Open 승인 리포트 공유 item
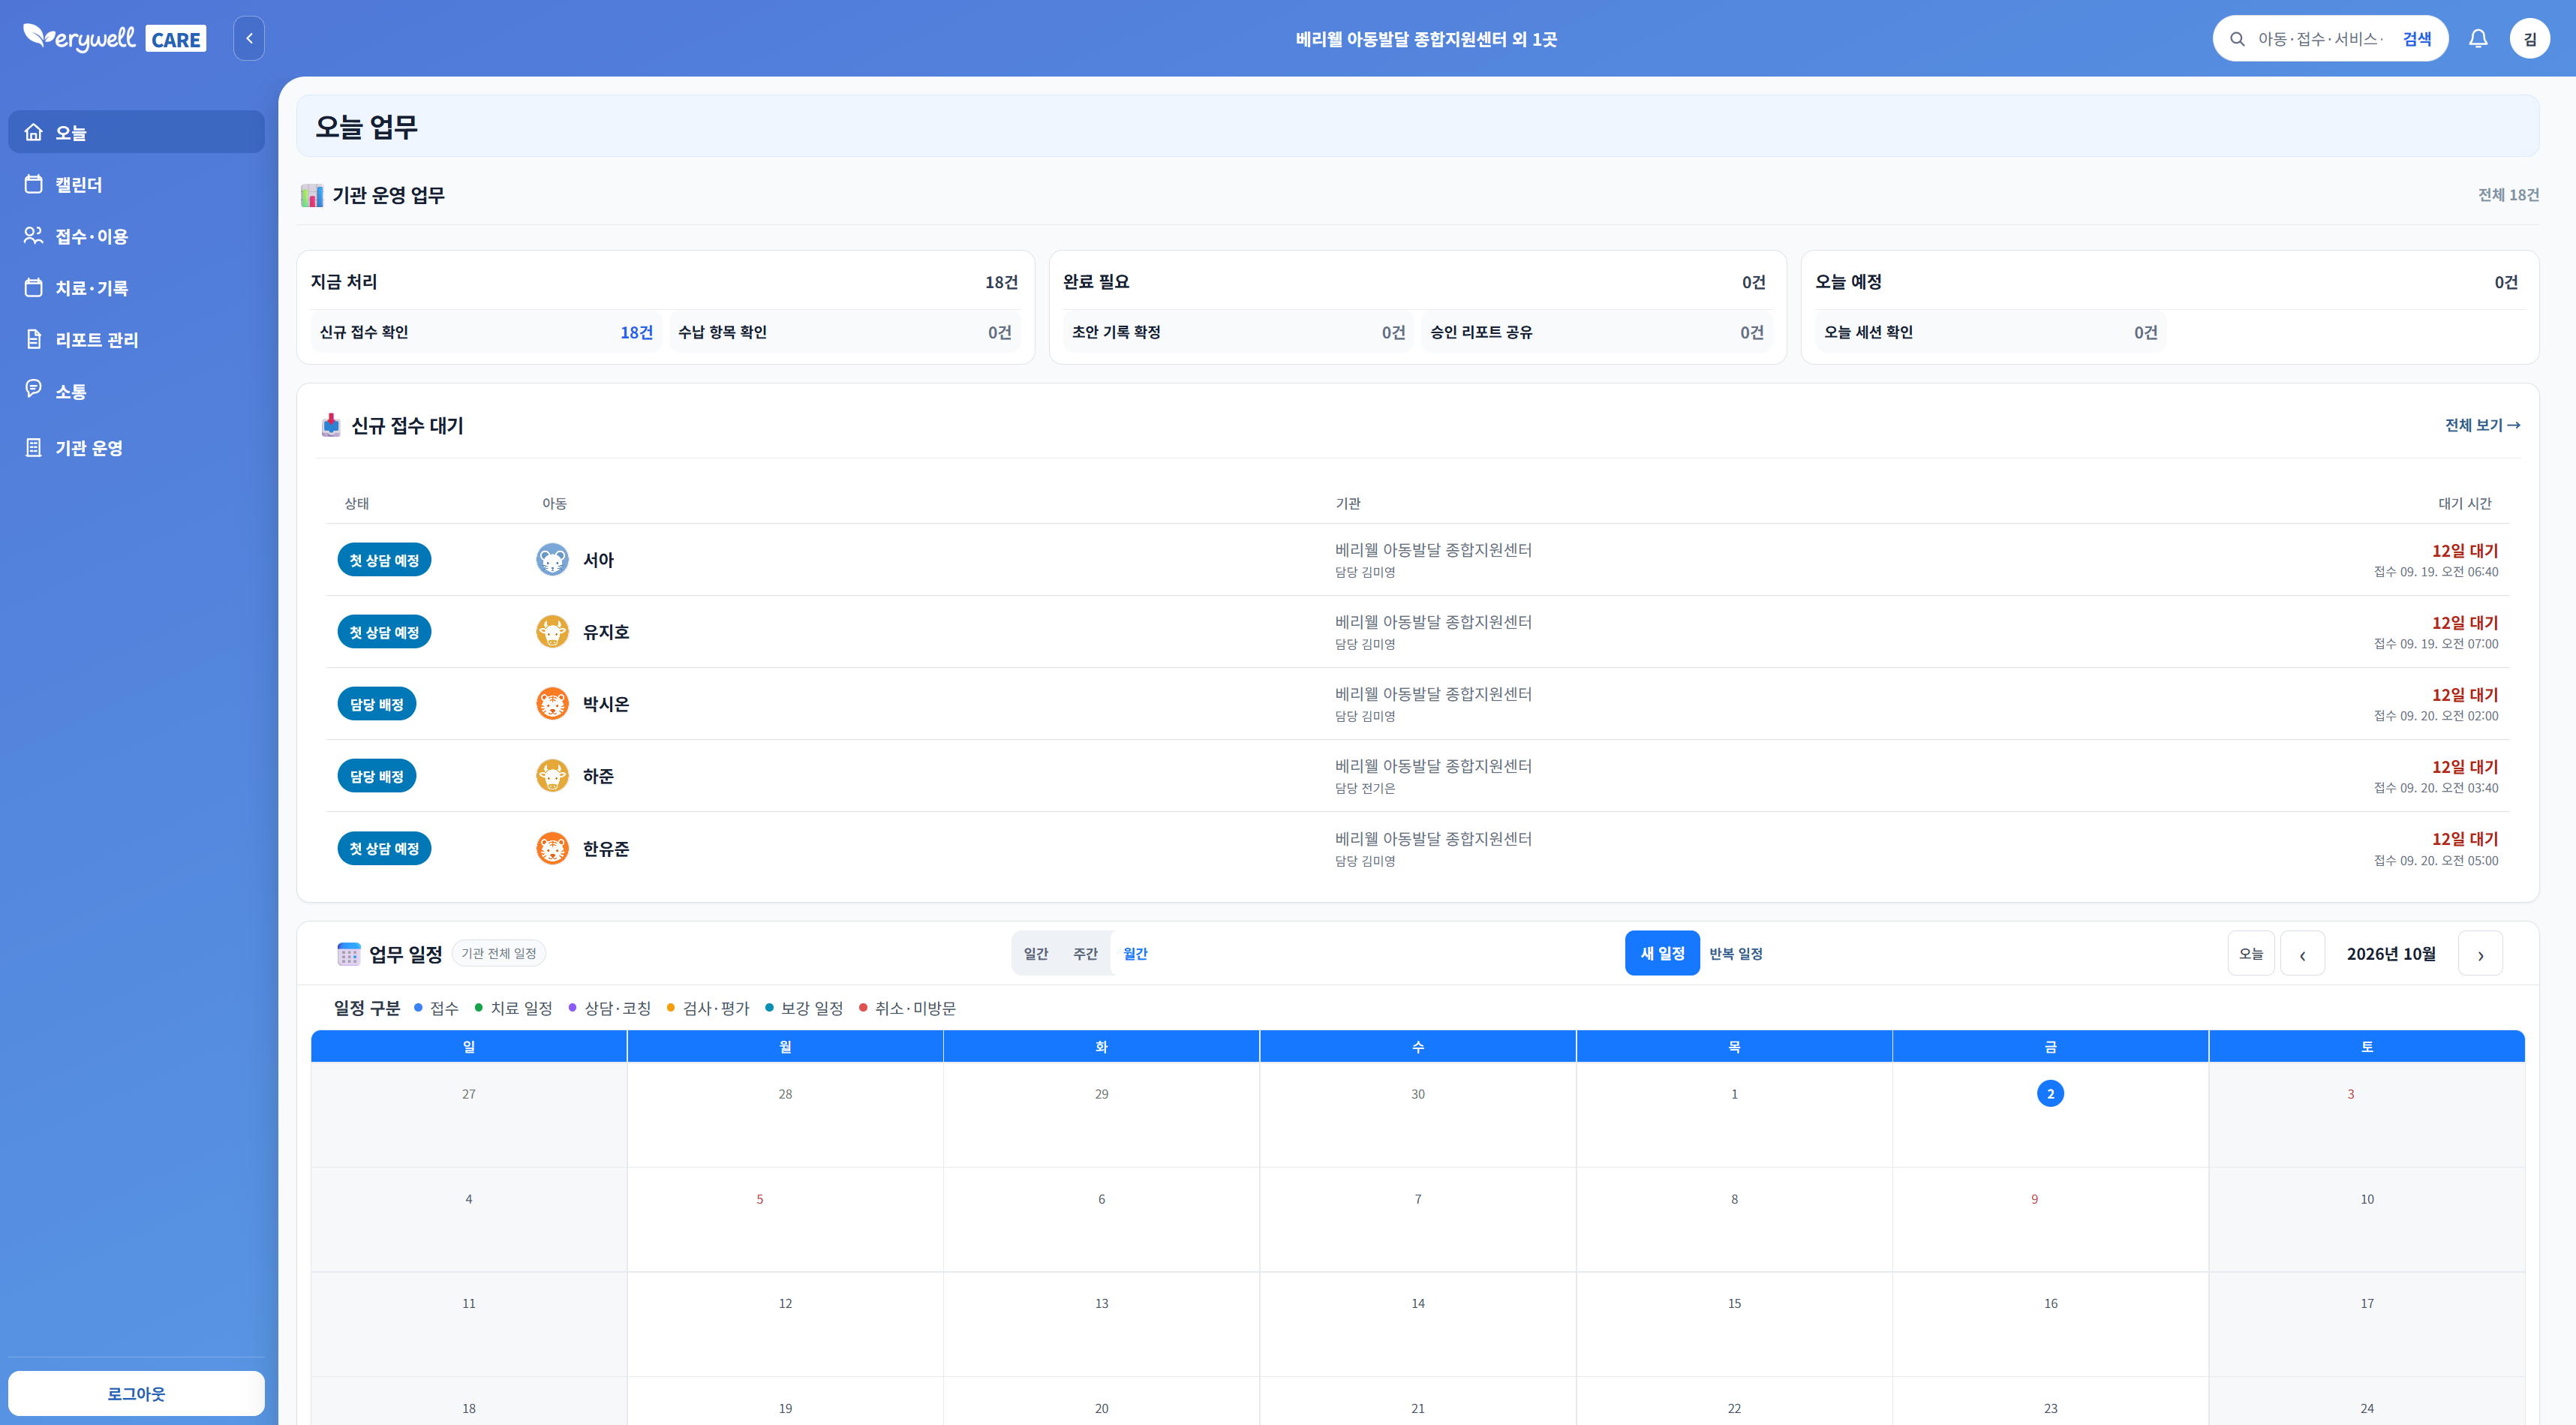 1597,332
